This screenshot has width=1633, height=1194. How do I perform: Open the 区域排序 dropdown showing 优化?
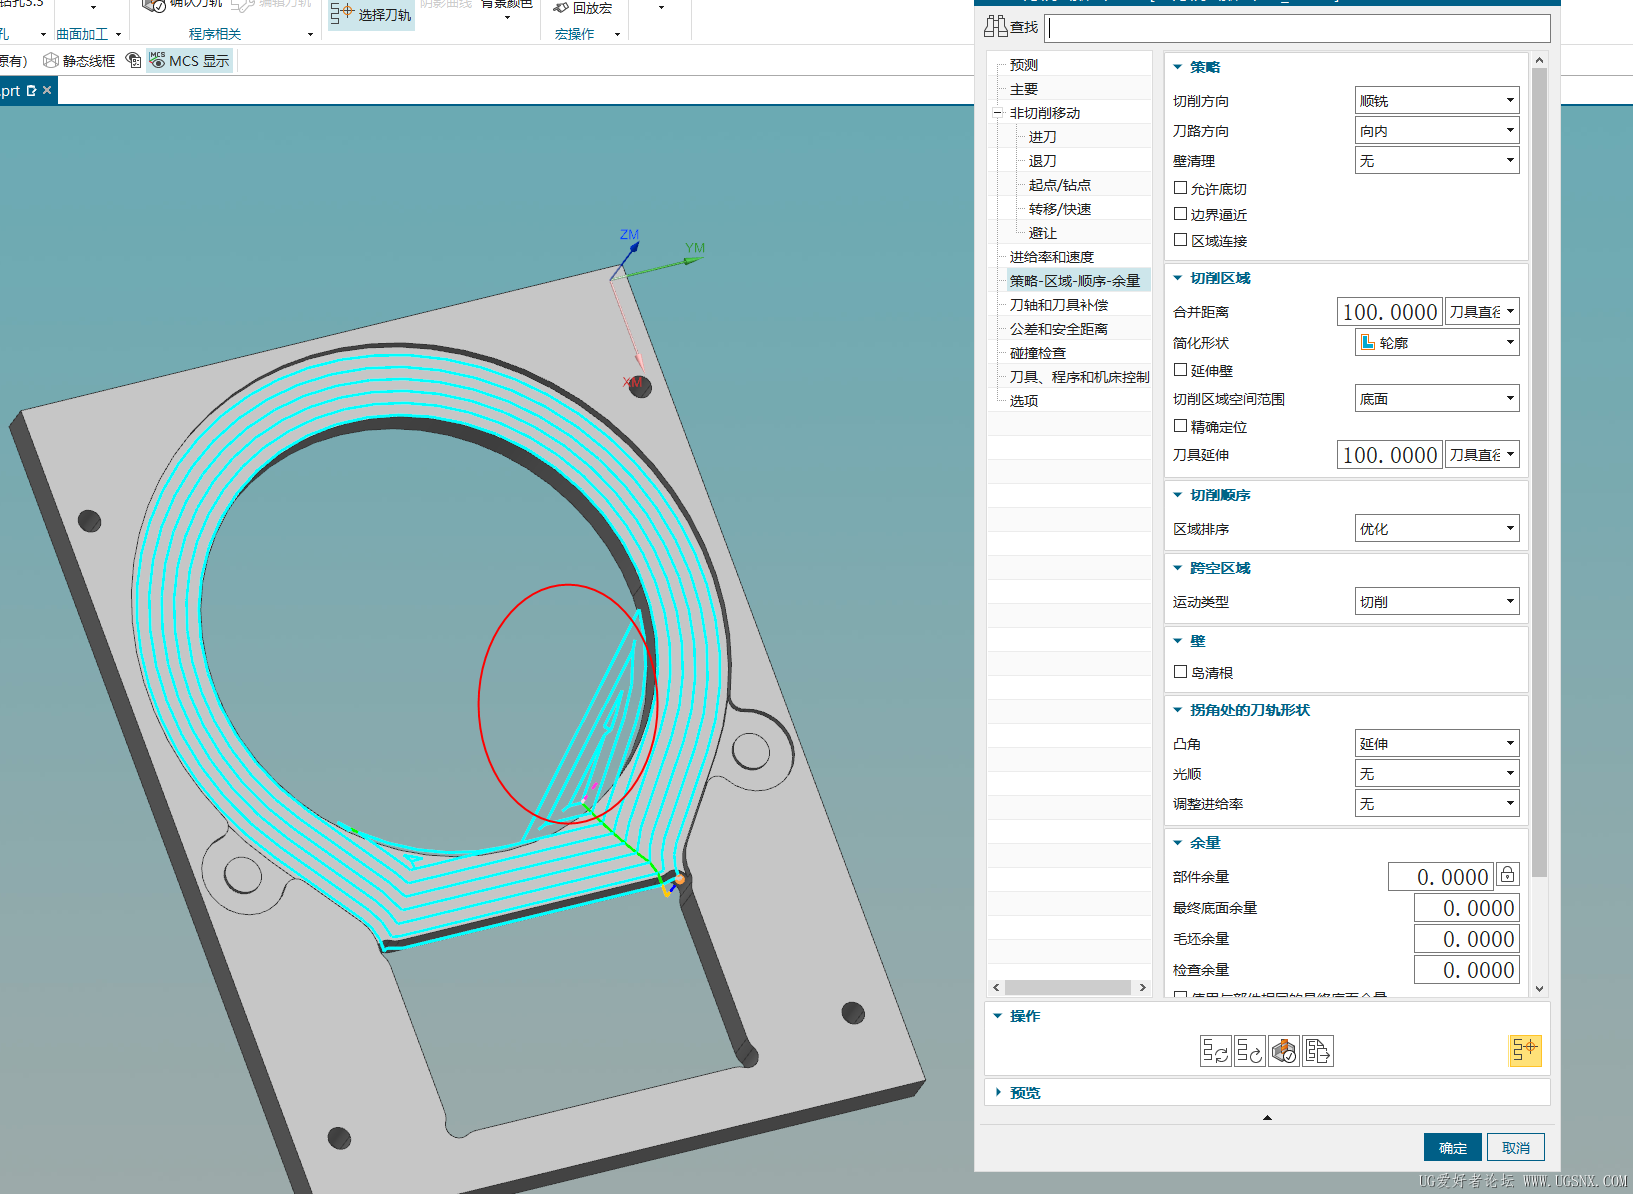point(1437,528)
